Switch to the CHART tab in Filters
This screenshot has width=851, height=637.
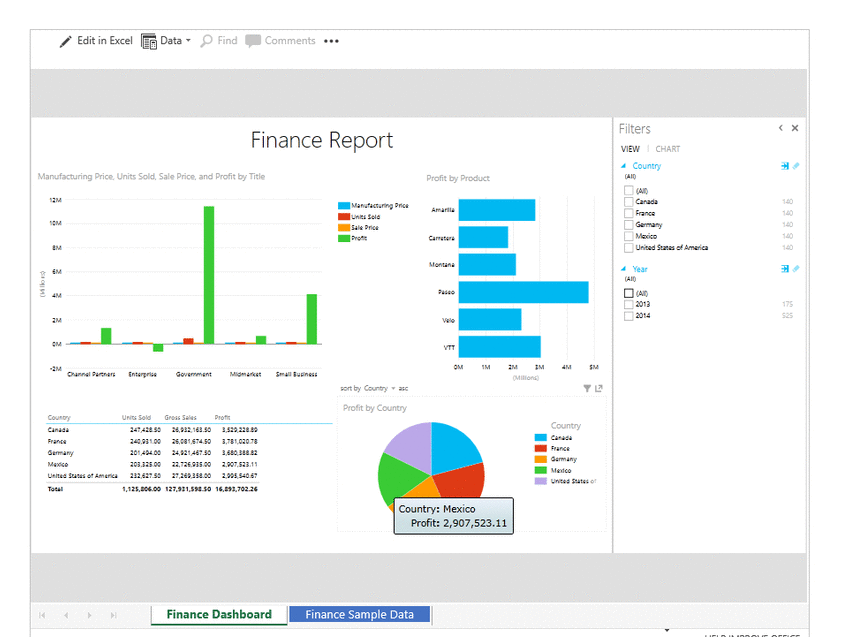(668, 148)
